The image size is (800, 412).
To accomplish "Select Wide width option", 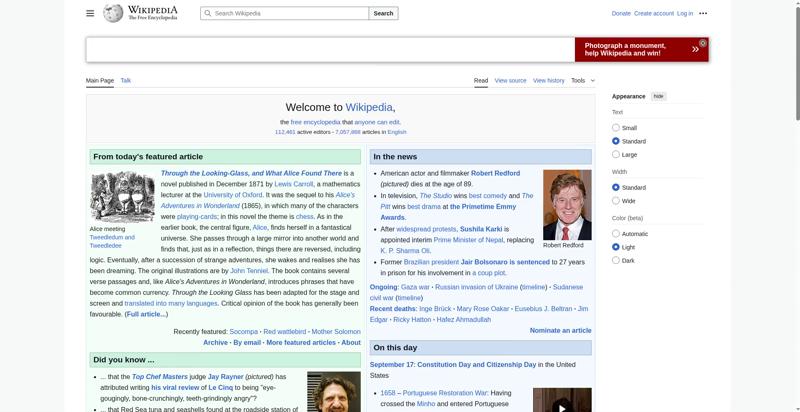I will coord(616,200).
